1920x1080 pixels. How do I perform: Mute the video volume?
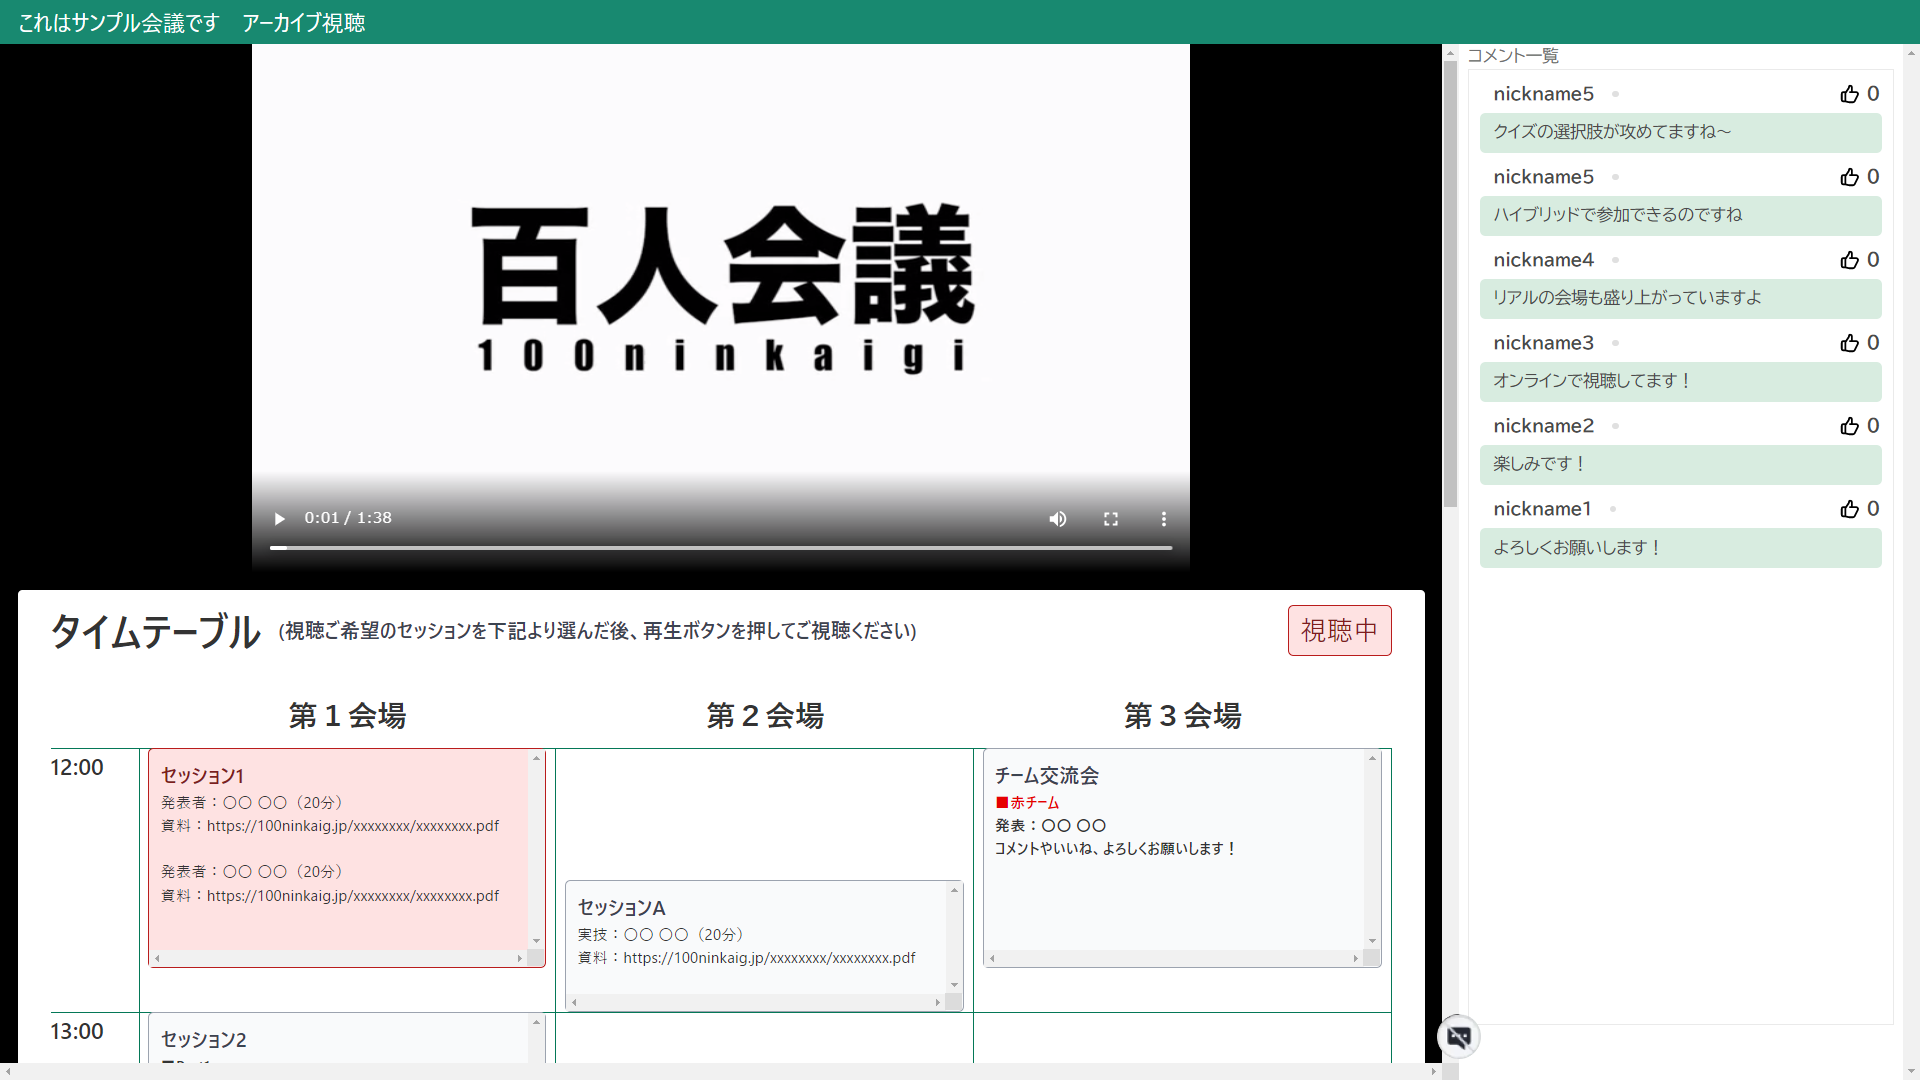pyautogui.click(x=1057, y=519)
